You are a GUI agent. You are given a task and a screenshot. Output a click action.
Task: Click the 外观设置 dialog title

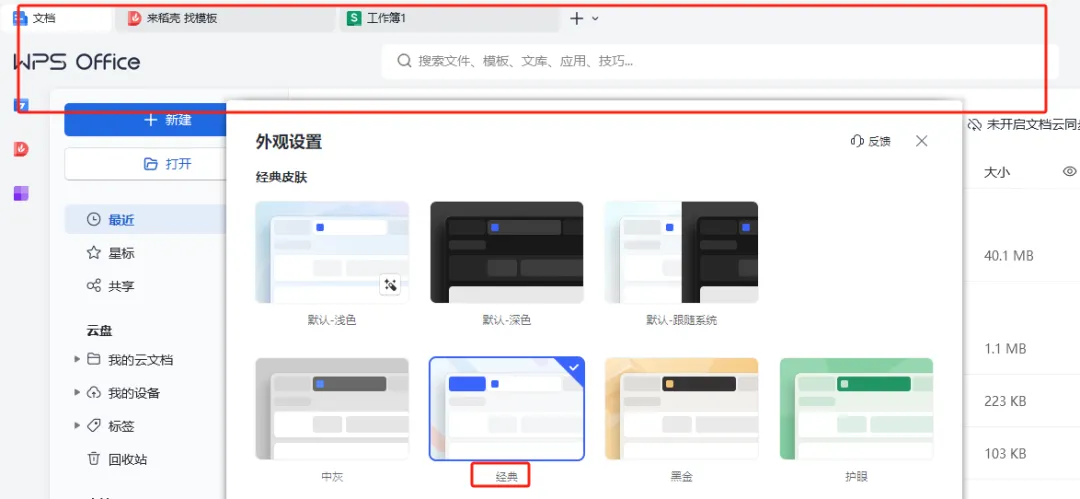(289, 143)
